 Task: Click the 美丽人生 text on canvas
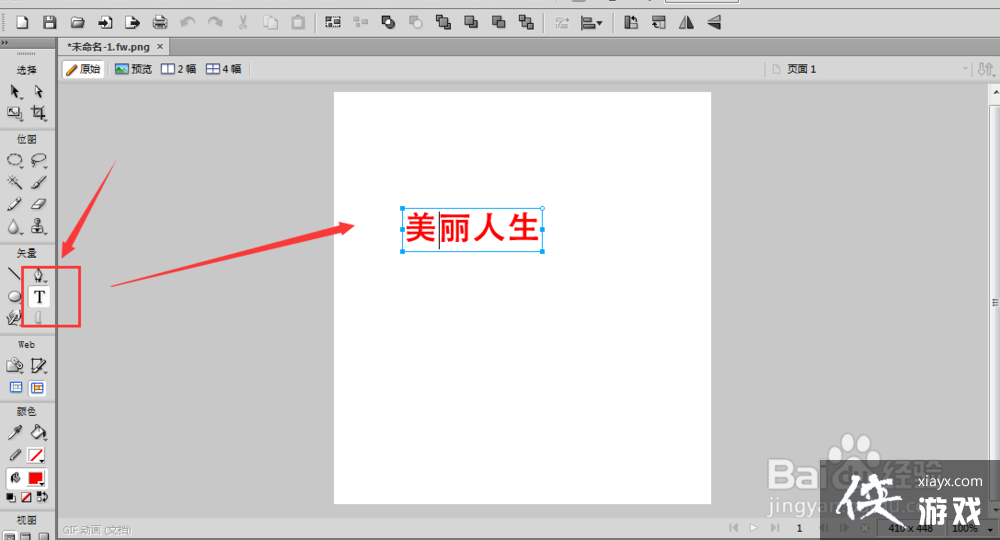click(472, 229)
